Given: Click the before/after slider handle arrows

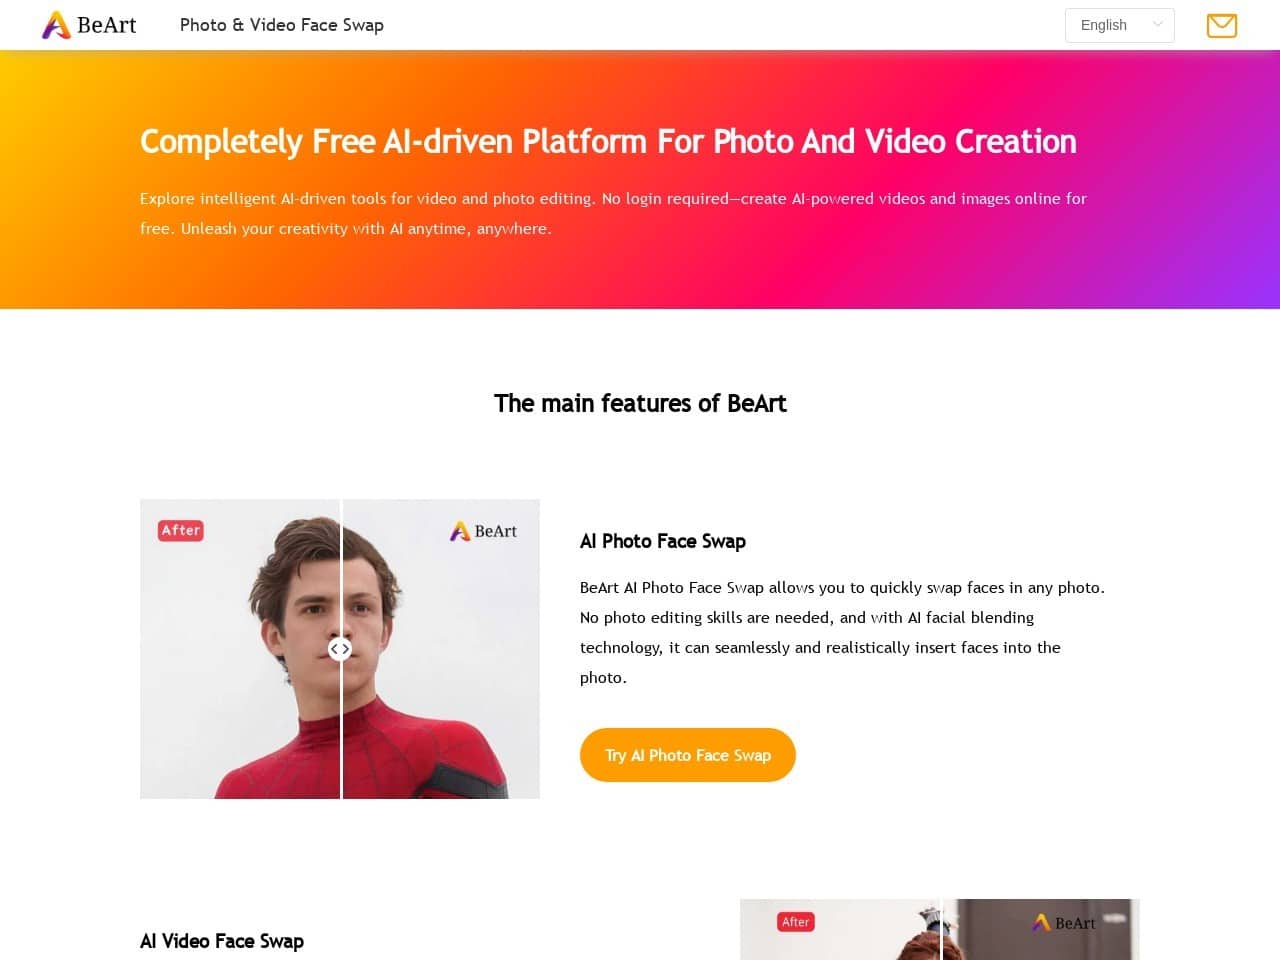Looking at the screenshot, I should (x=340, y=649).
